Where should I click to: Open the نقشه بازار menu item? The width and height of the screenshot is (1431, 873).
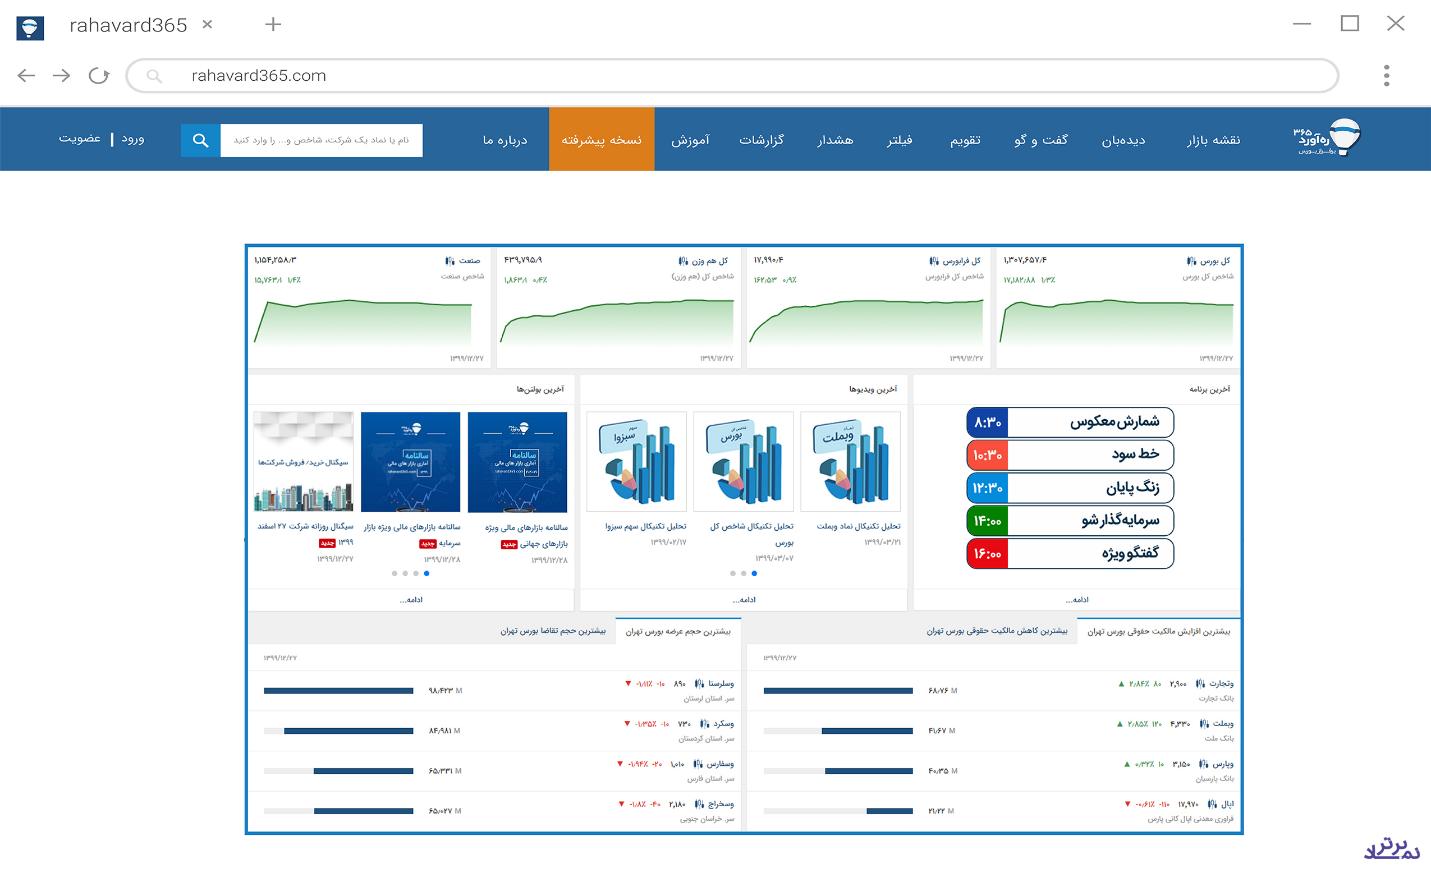point(1213,140)
